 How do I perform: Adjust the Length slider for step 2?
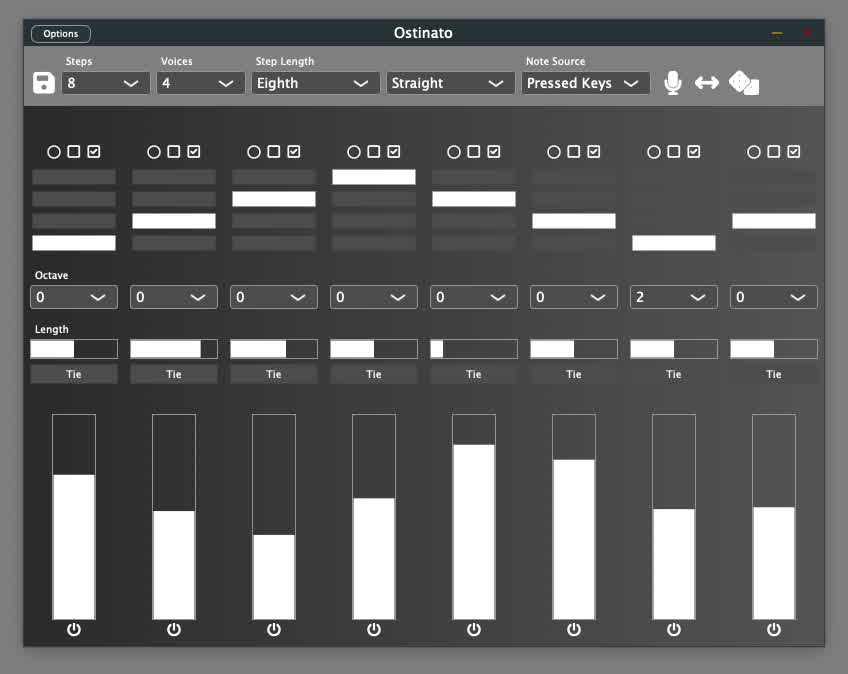point(174,349)
